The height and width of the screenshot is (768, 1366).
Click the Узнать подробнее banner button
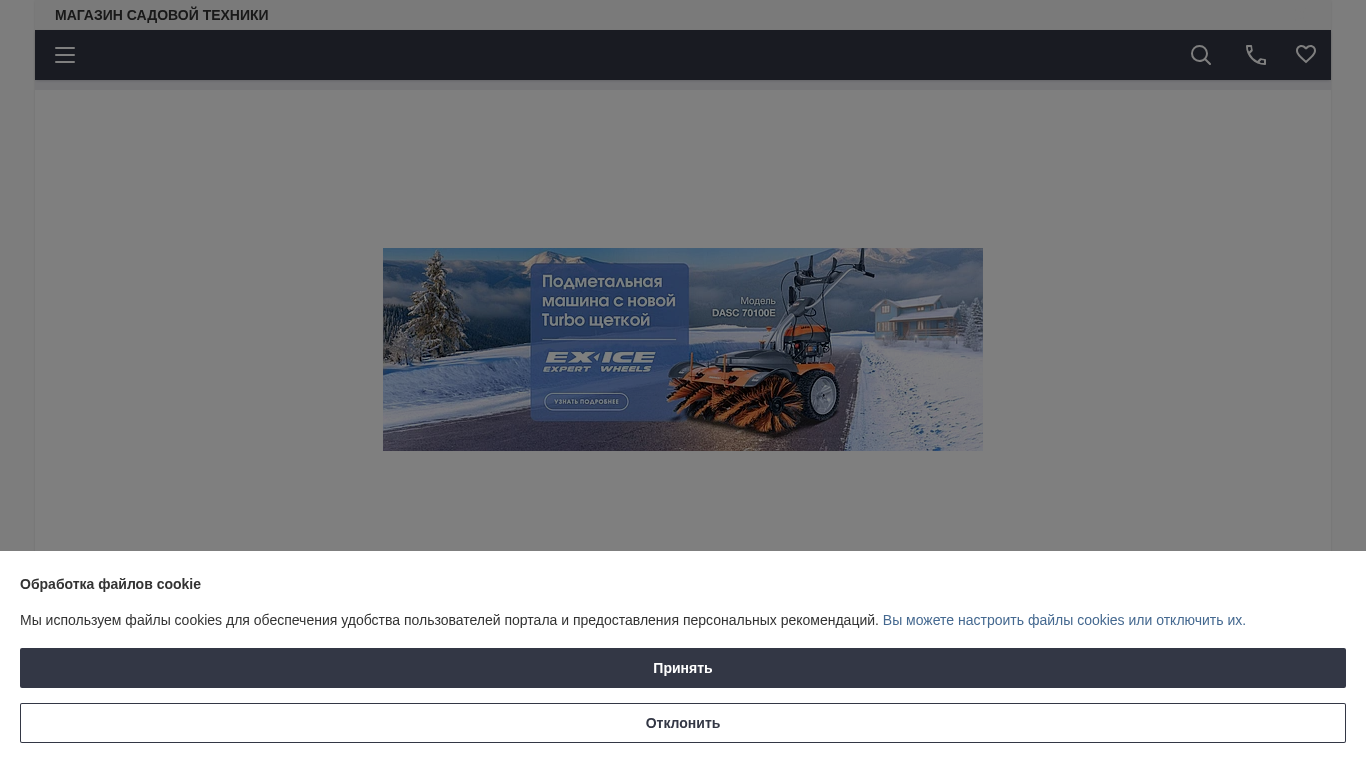pyautogui.click(x=586, y=402)
